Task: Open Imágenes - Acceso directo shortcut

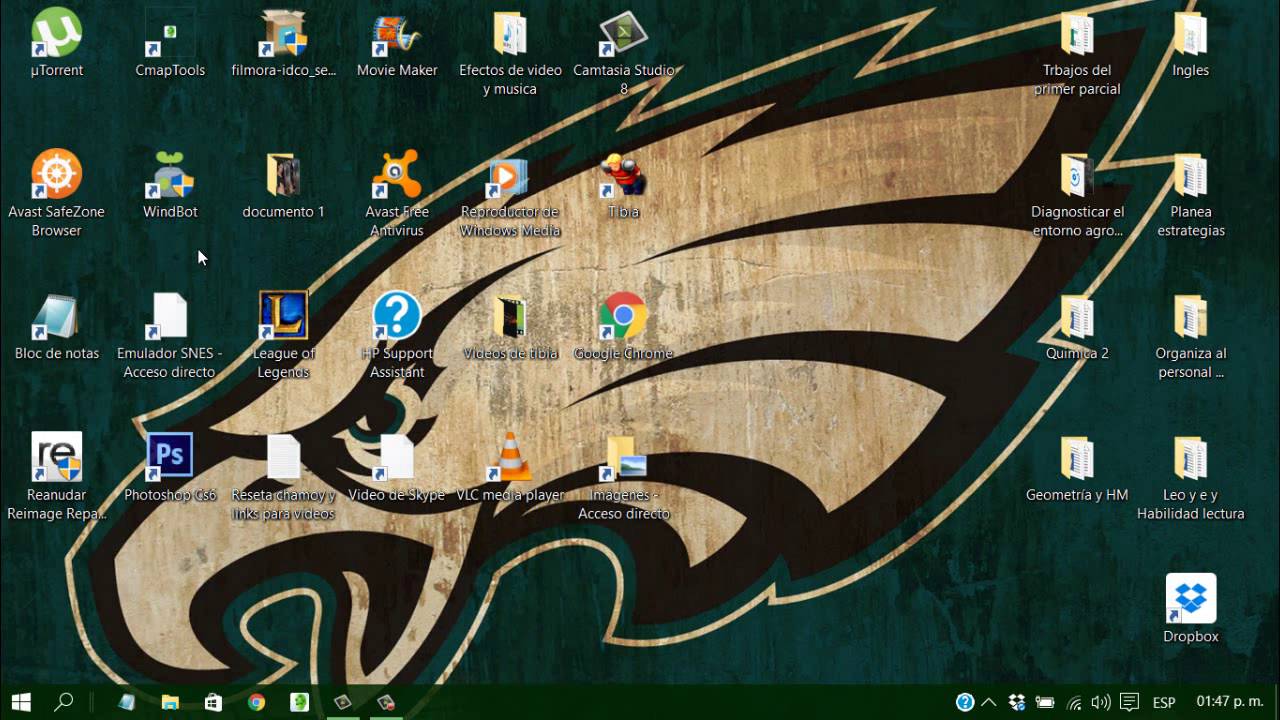Action: (x=623, y=478)
